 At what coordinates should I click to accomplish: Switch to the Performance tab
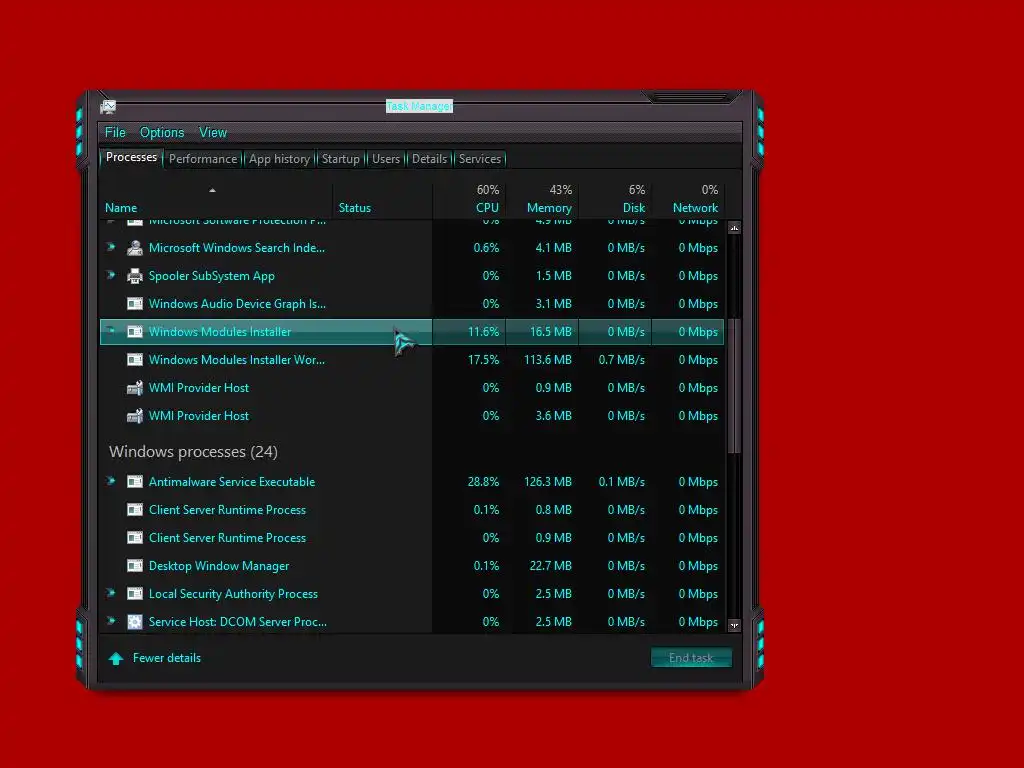click(203, 159)
